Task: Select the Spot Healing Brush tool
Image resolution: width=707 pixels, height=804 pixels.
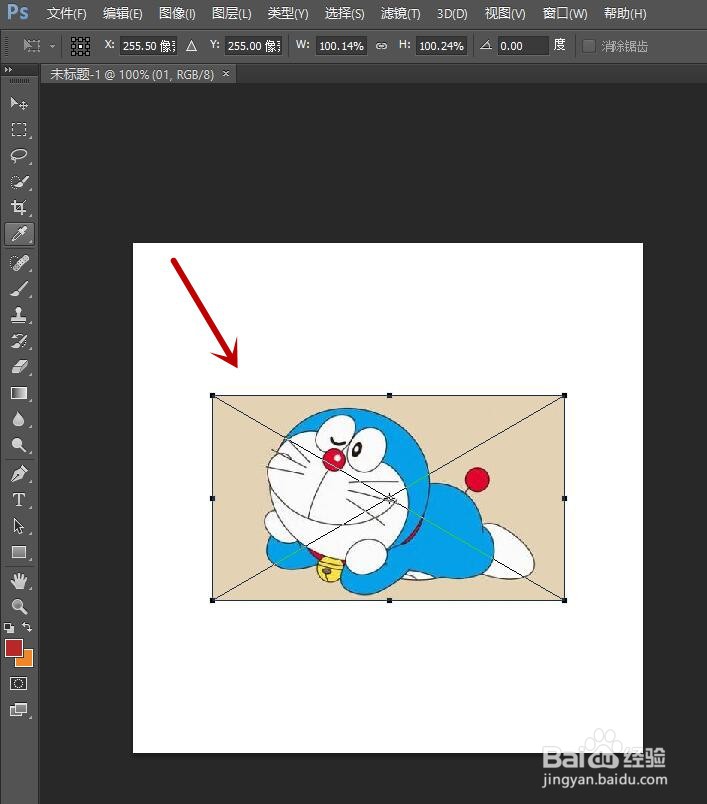Action: coord(19,263)
